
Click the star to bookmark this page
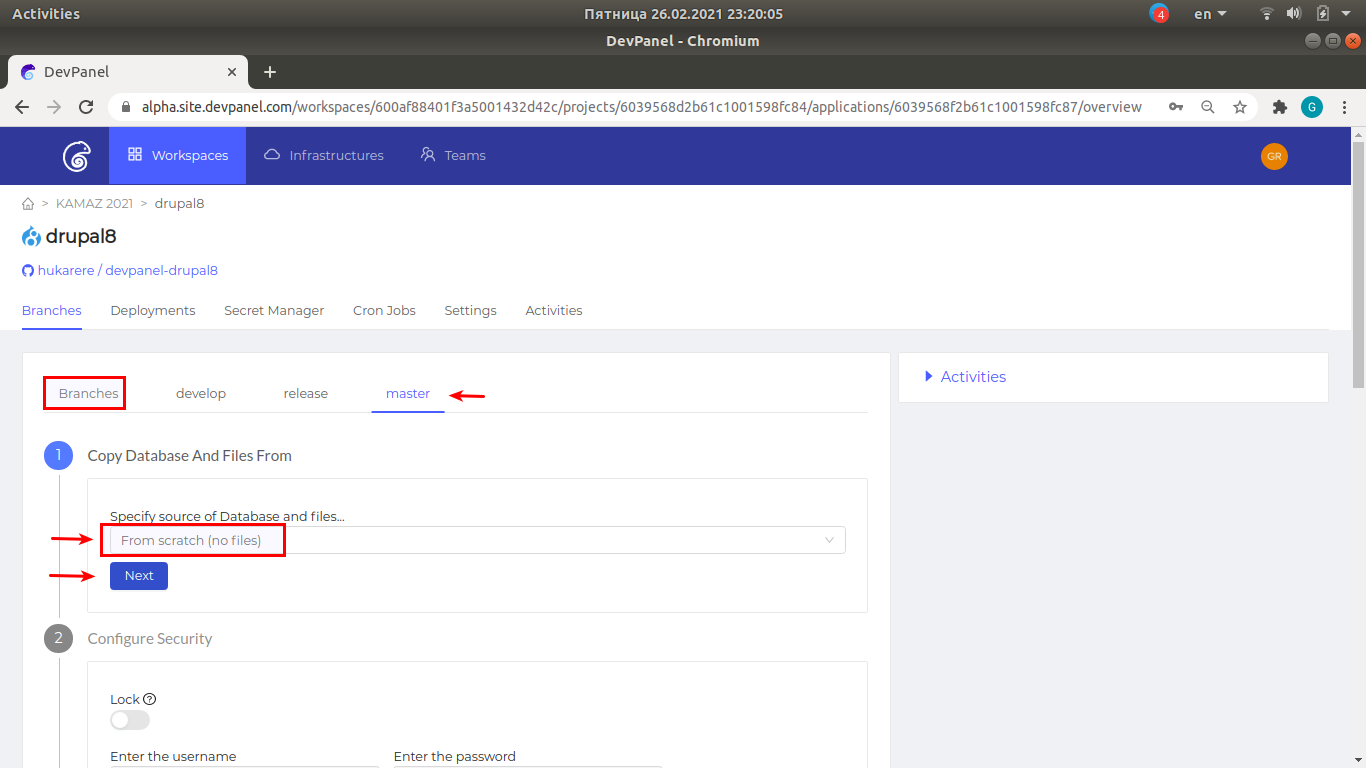(1240, 106)
